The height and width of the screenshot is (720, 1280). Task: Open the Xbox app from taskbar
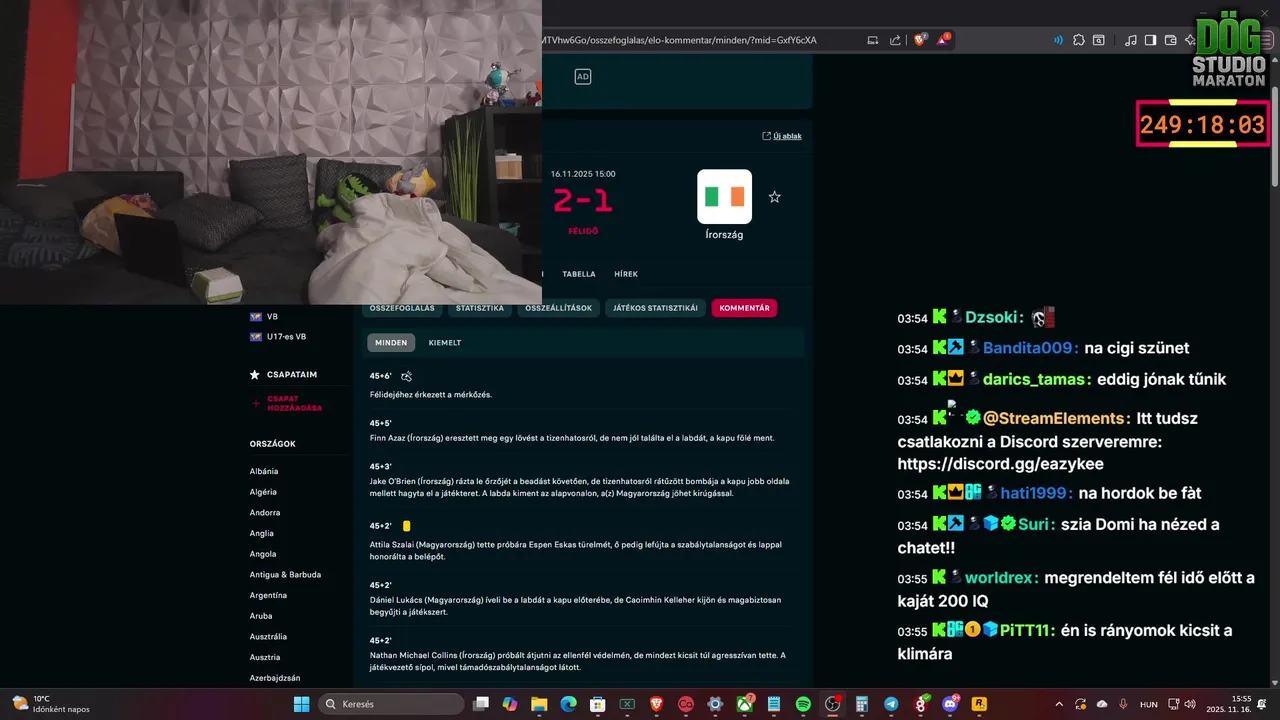745,704
